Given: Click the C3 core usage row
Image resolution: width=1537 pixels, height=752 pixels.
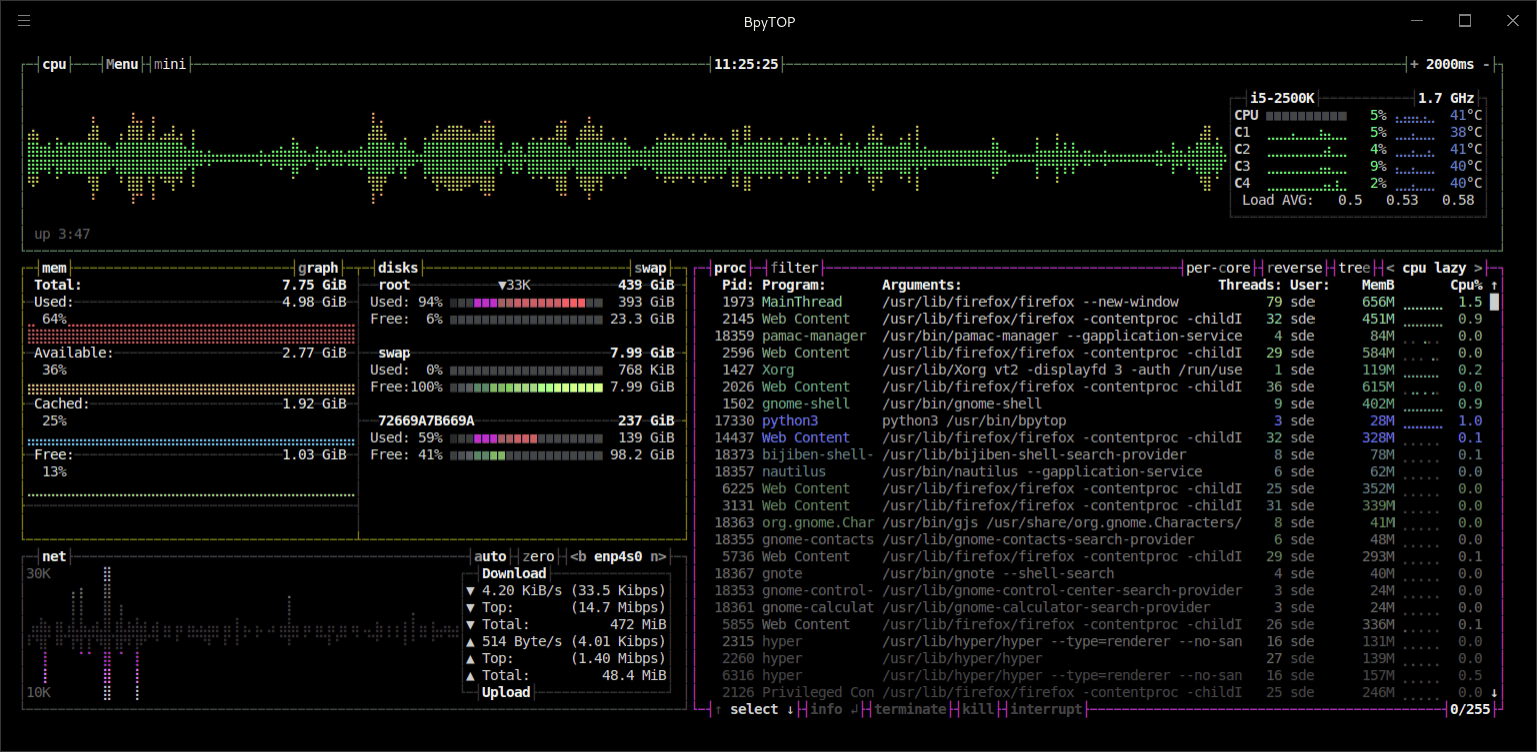Looking at the screenshot, I should pos(1358,166).
